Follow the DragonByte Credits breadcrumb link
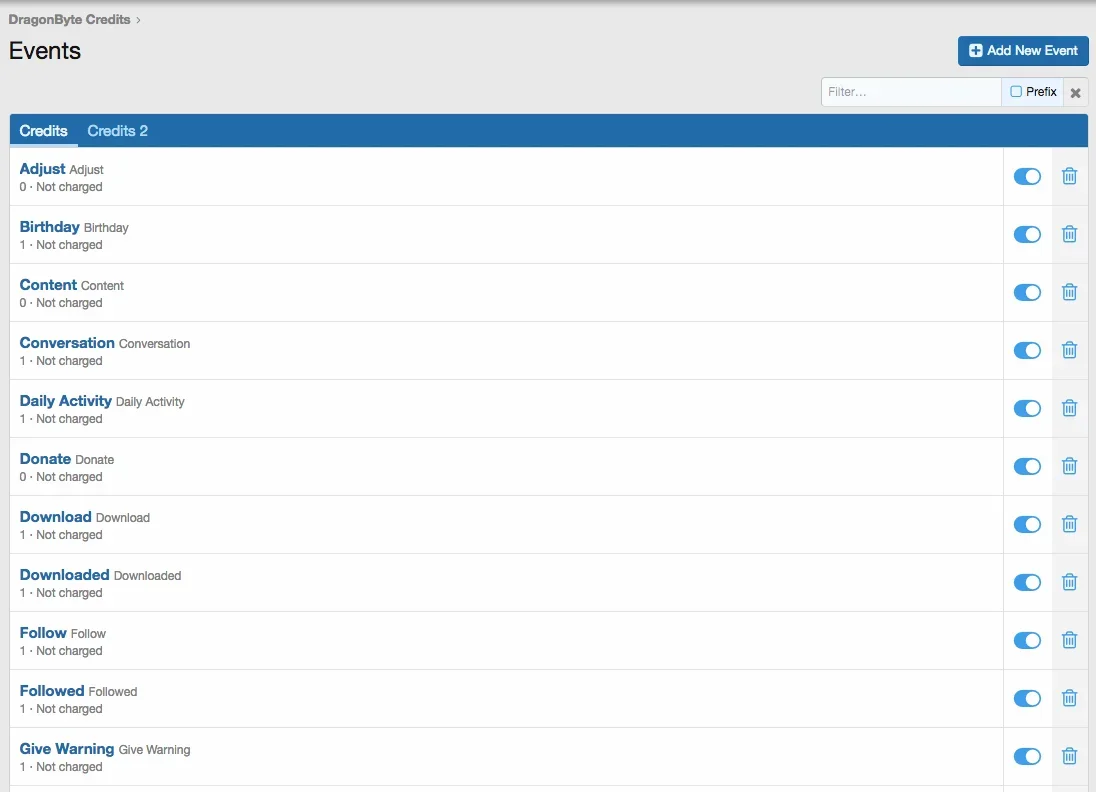Image resolution: width=1096 pixels, height=792 pixels. pyautogui.click(x=69, y=18)
